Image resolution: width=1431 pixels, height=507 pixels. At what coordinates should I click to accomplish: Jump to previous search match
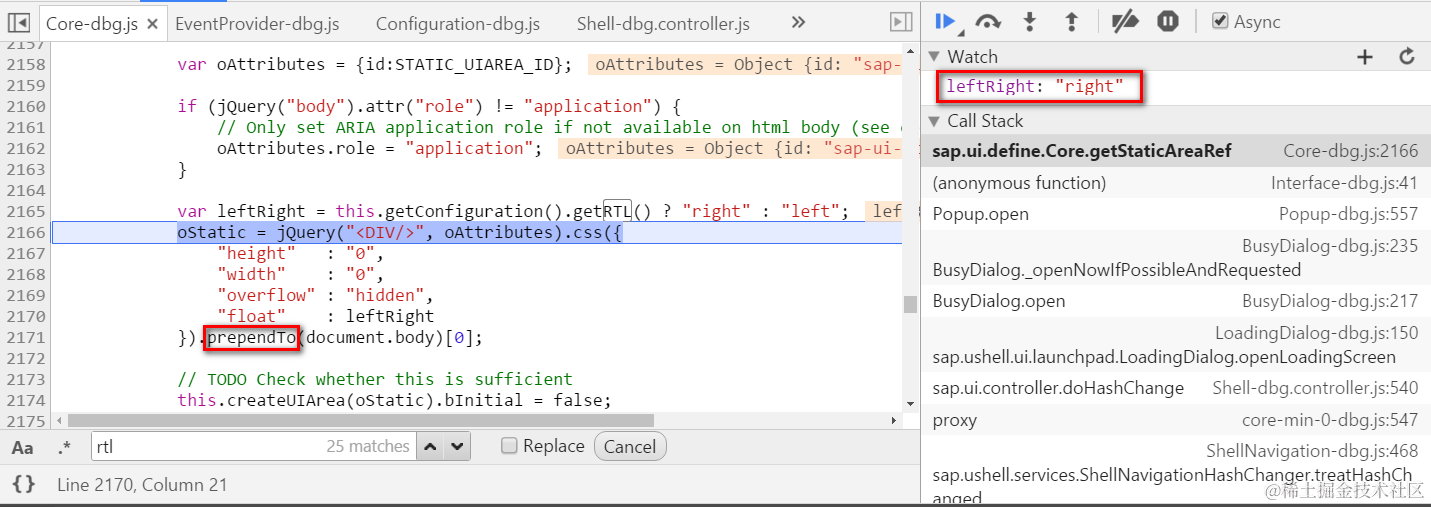429,446
